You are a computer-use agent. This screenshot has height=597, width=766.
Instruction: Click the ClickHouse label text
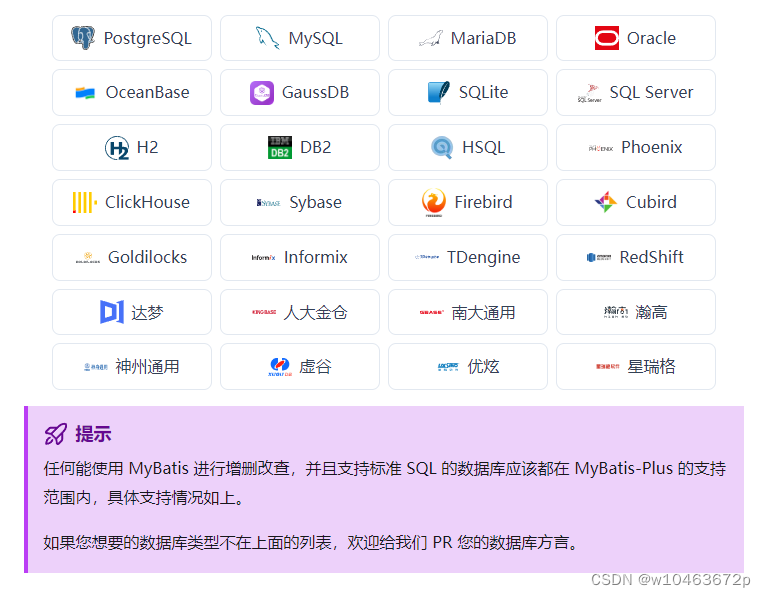point(148,202)
